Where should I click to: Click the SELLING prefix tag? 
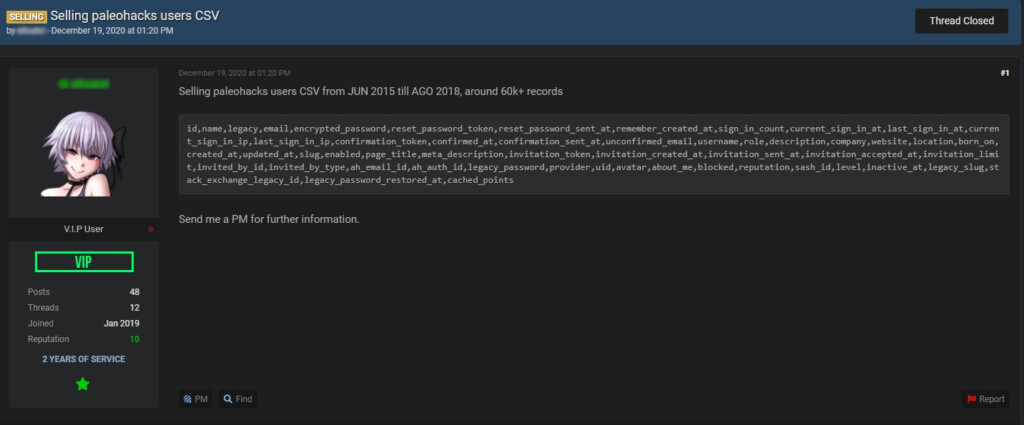pyautogui.click(x=26, y=17)
